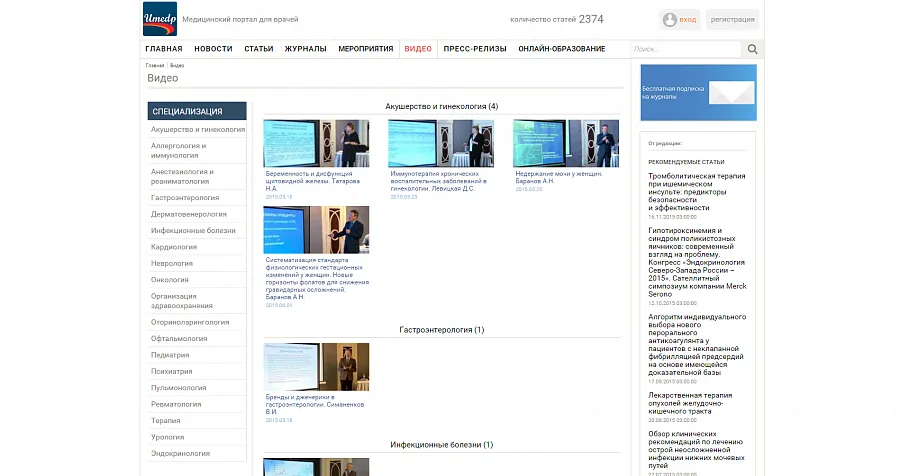Open Гастроэнтерология (1) section heading
900x476 pixels.
[441, 330]
